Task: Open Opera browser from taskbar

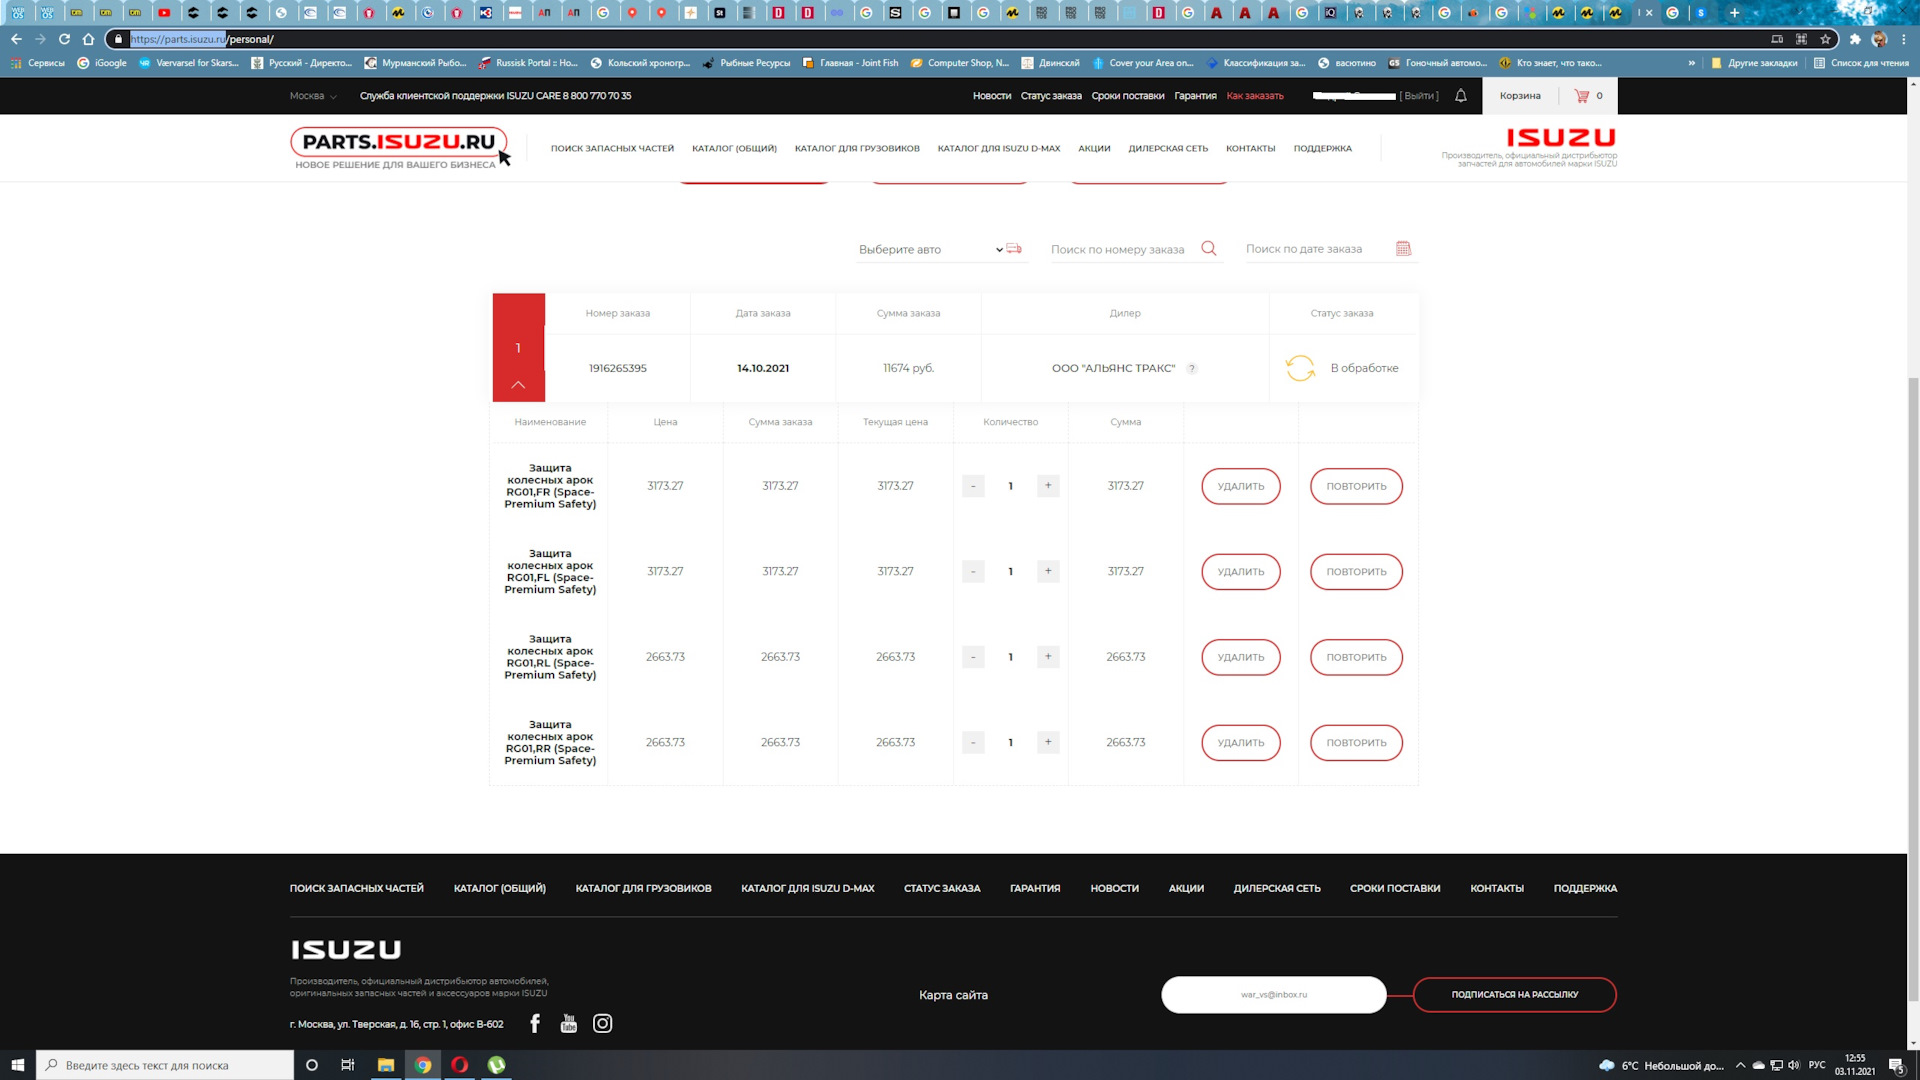Action: (x=460, y=1065)
